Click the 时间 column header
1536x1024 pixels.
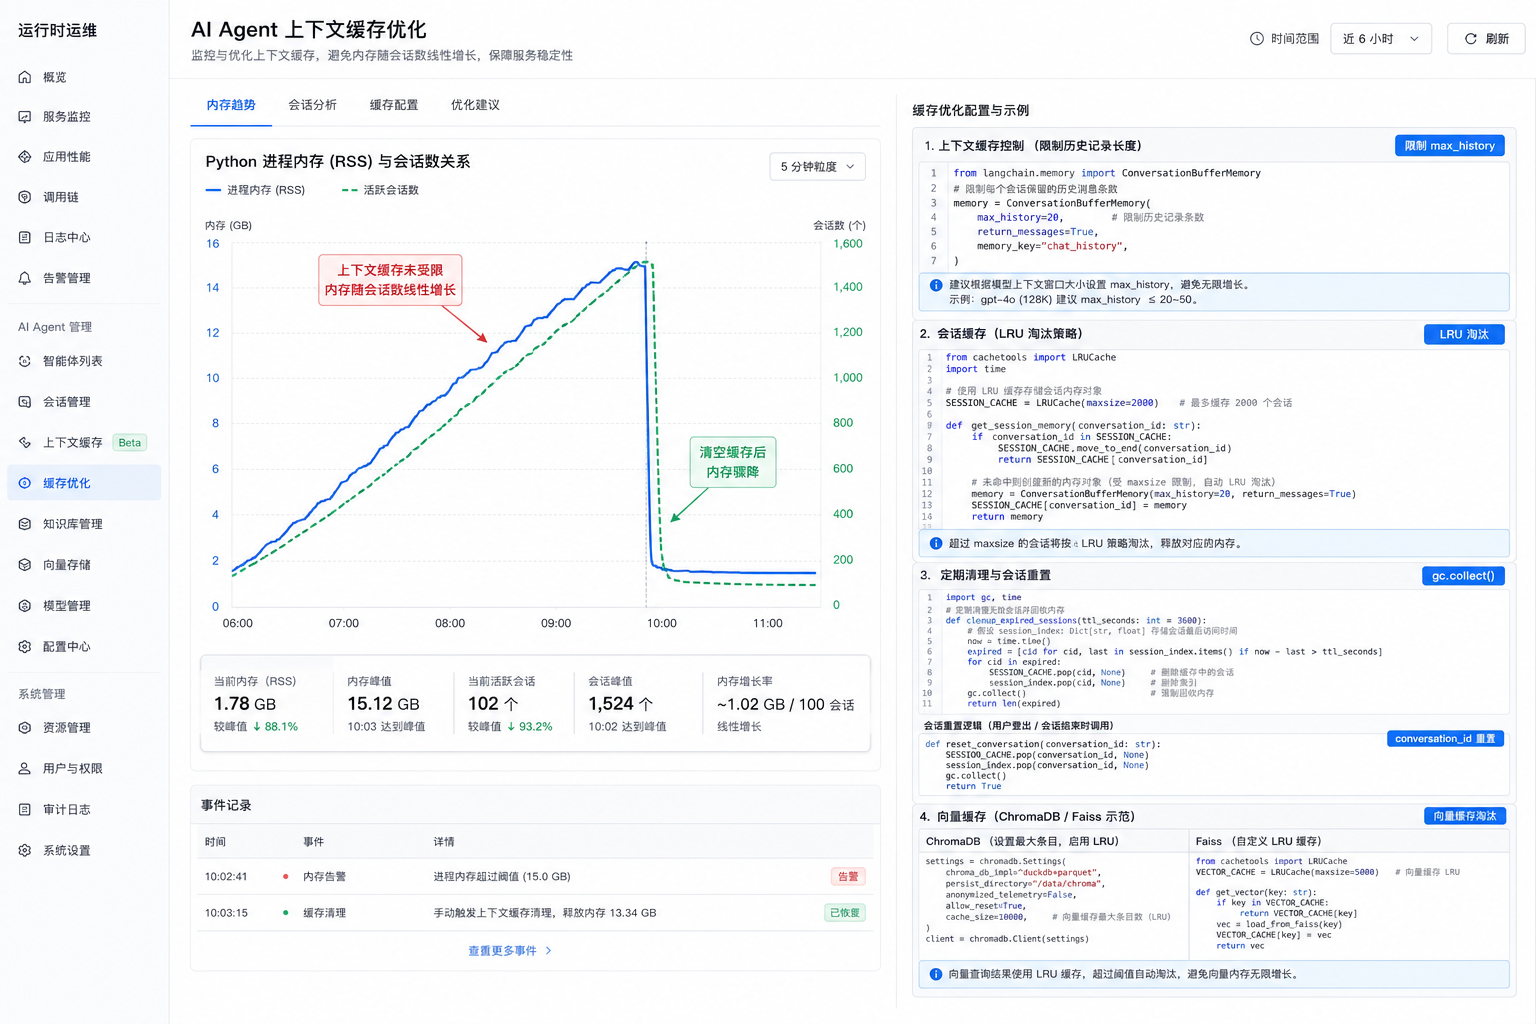click(215, 842)
